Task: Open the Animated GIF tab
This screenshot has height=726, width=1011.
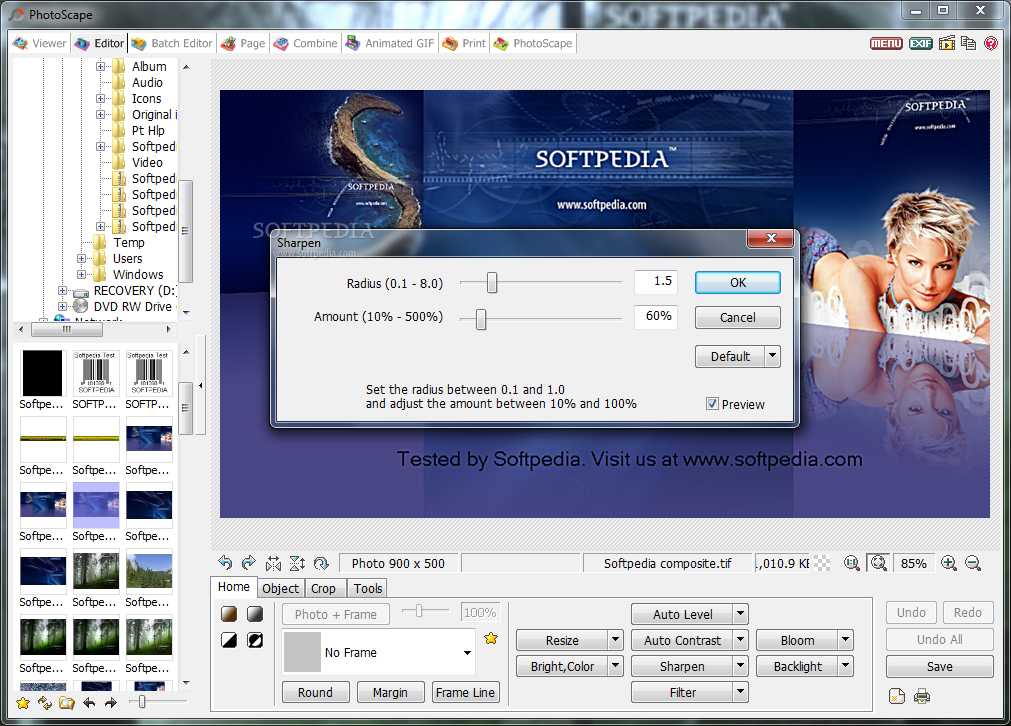Action: 391,43
